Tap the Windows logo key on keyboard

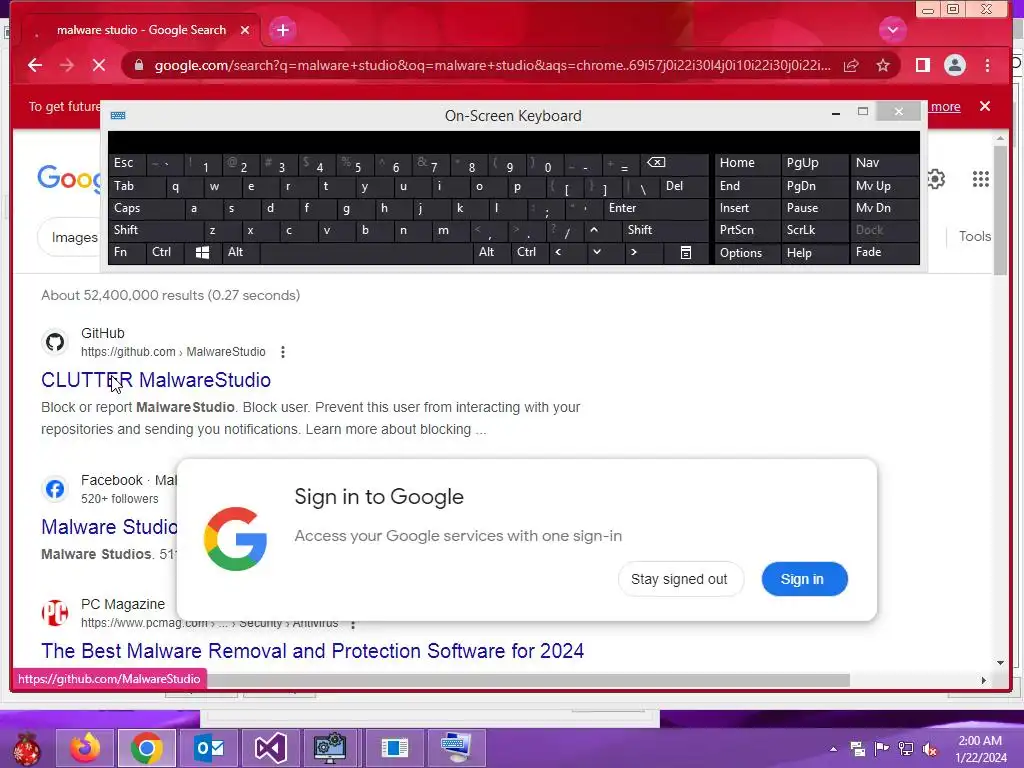tap(202, 253)
